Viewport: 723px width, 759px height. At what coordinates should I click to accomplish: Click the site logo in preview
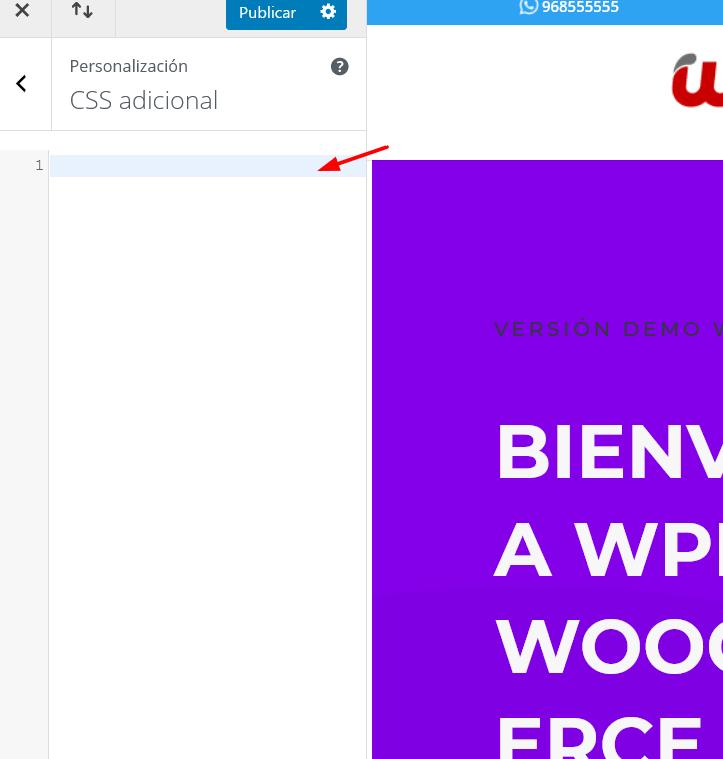click(697, 80)
